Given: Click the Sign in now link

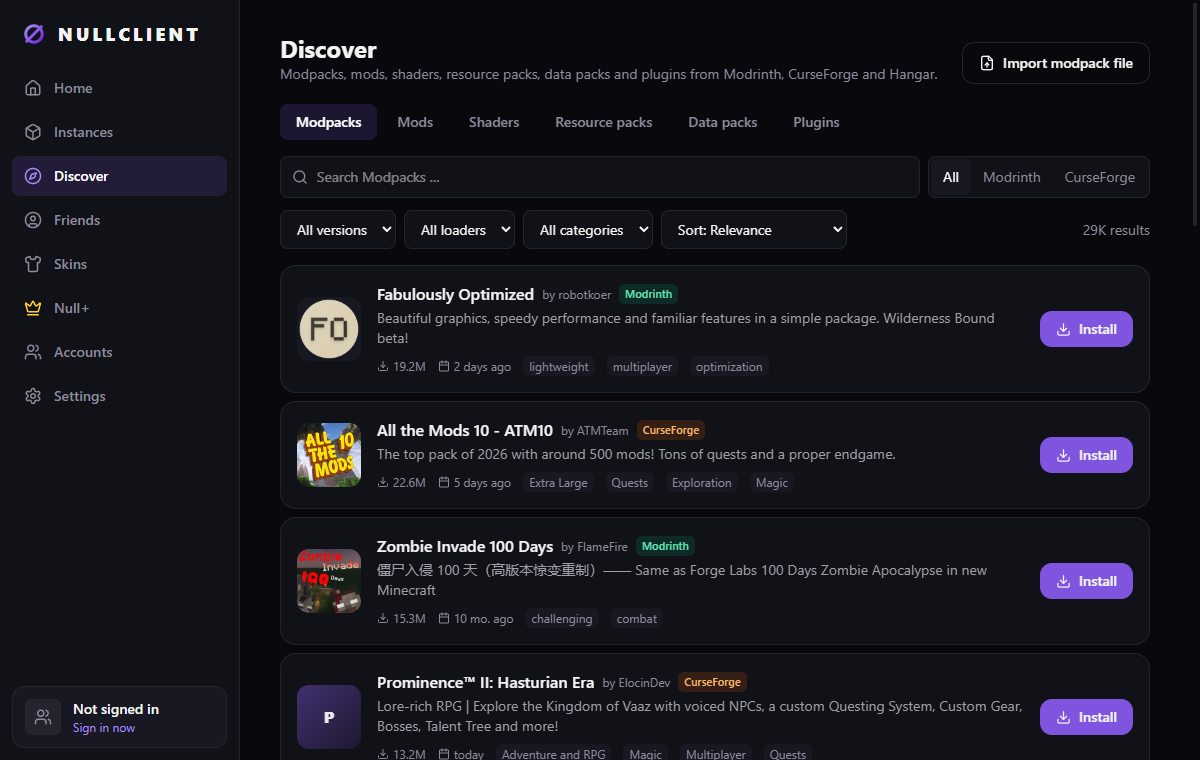Looking at the screenshot, I should [104, 728].
